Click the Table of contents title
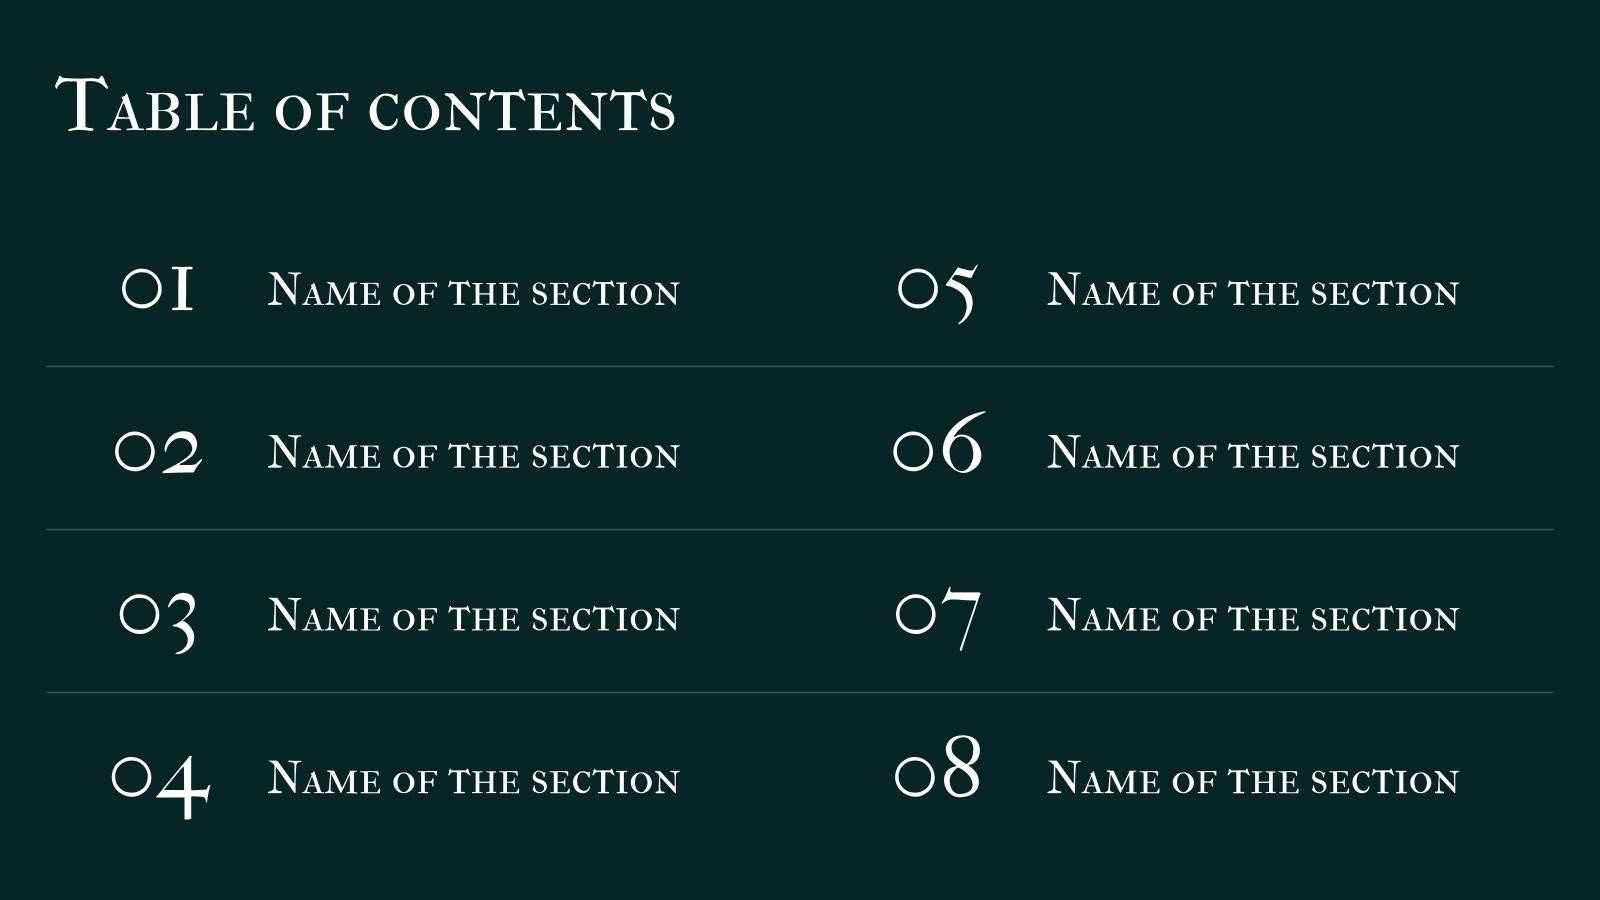1600x900 pixels. point(366,105)
